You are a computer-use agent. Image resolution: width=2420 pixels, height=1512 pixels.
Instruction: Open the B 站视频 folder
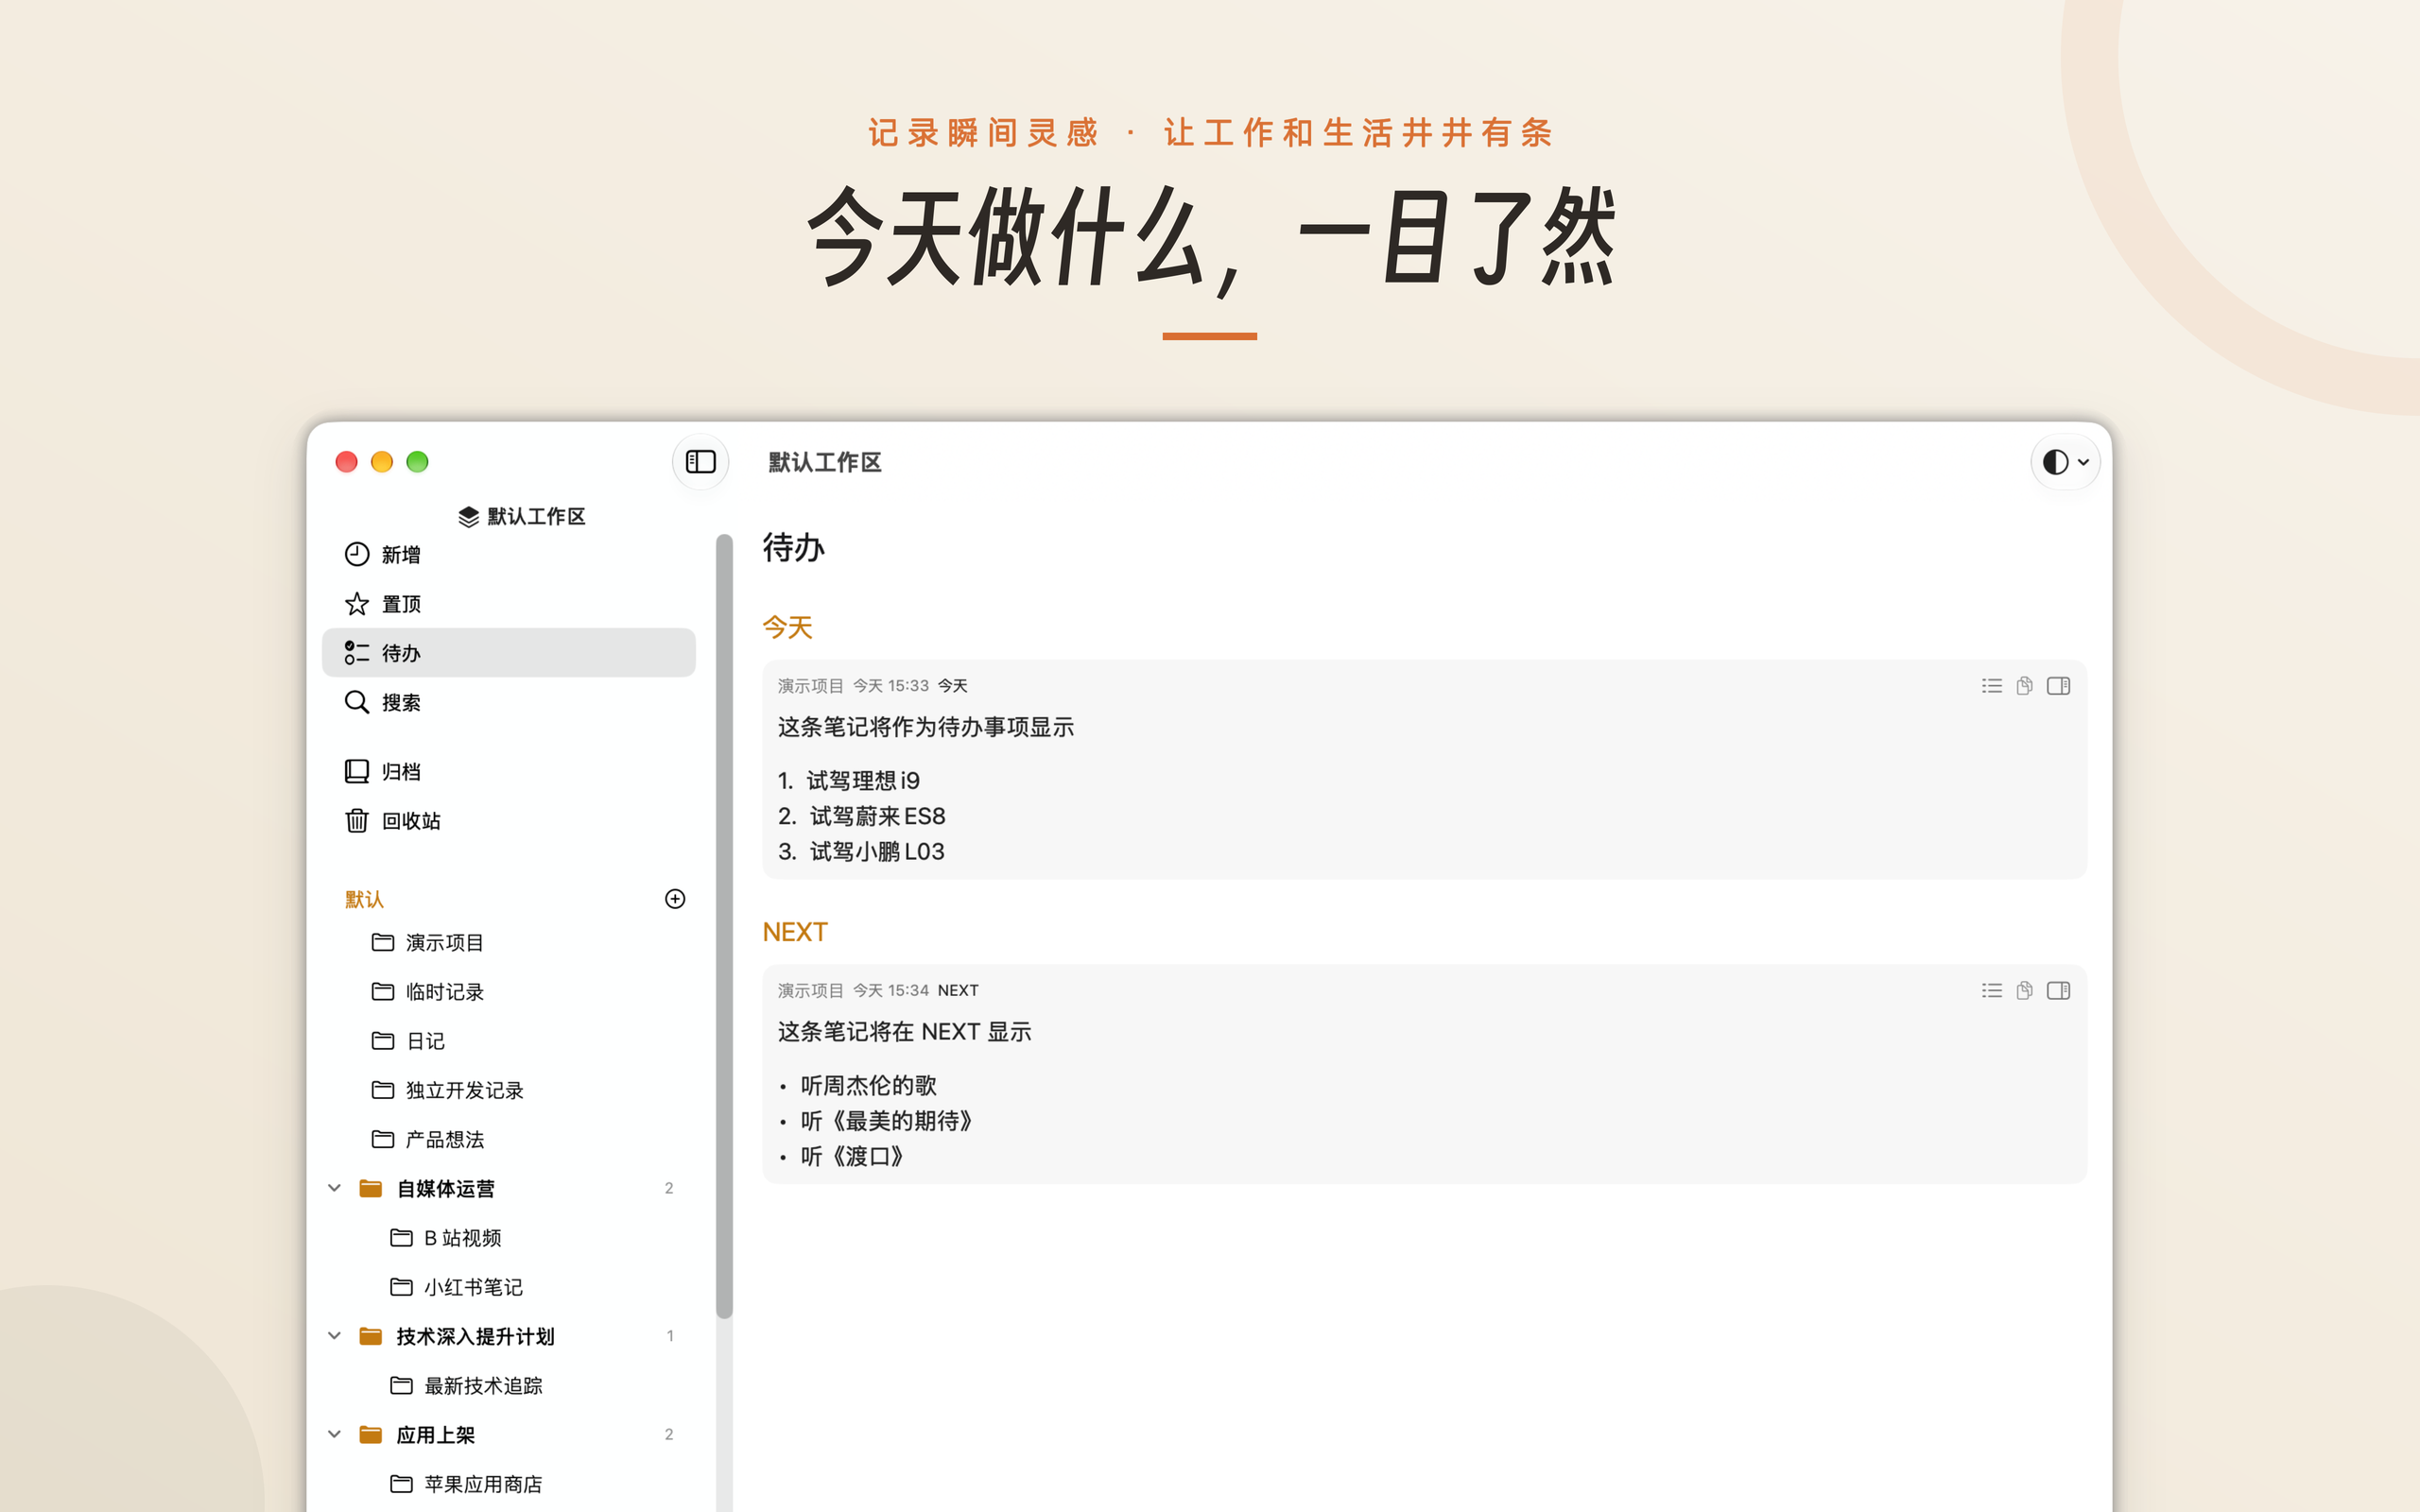tap(508, 1238)
